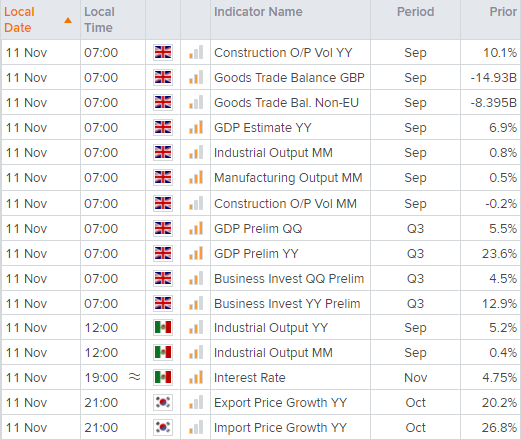This screenshot has width=521, height=440.
Task: Click the South Korea flag for Import Price Growth YY
Action: 163,427
